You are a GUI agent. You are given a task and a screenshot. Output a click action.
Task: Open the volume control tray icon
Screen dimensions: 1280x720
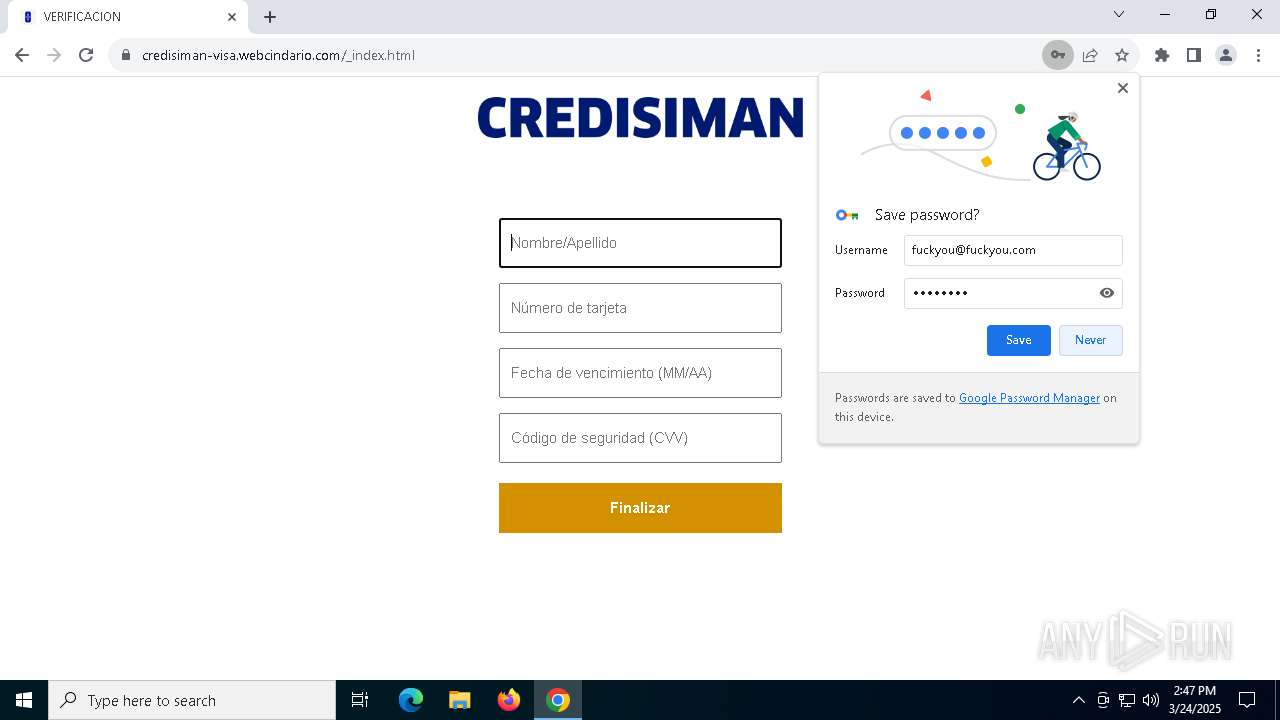(1151, 700)
